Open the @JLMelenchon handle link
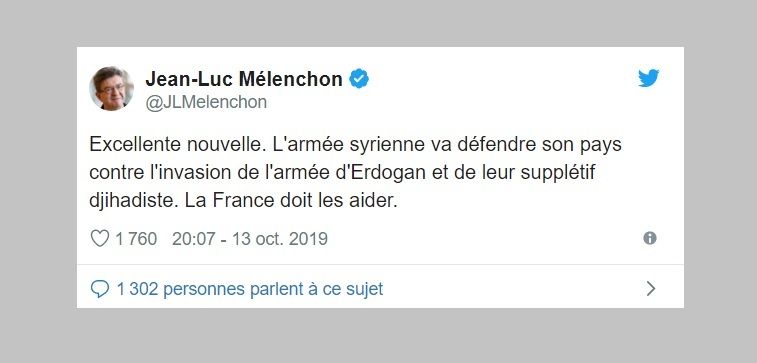Screen dimensions: 757x363 point(206,102)
